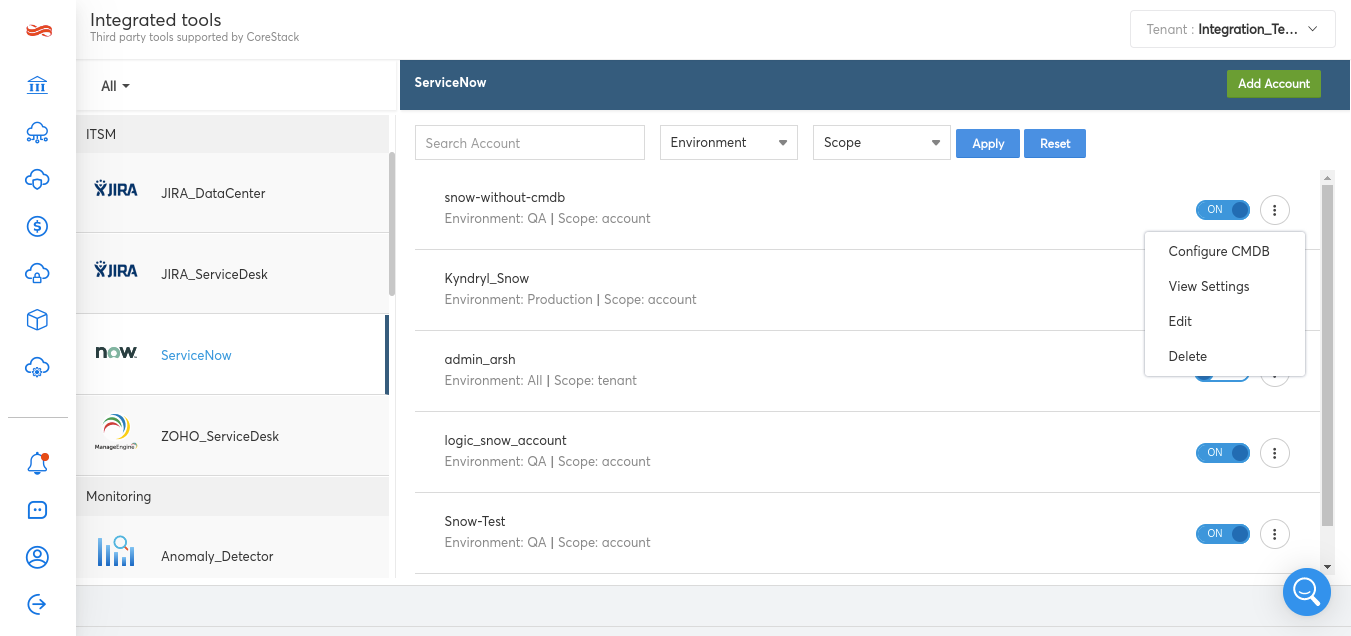Open the Tenant selector dropdown

coord(1233,29)
